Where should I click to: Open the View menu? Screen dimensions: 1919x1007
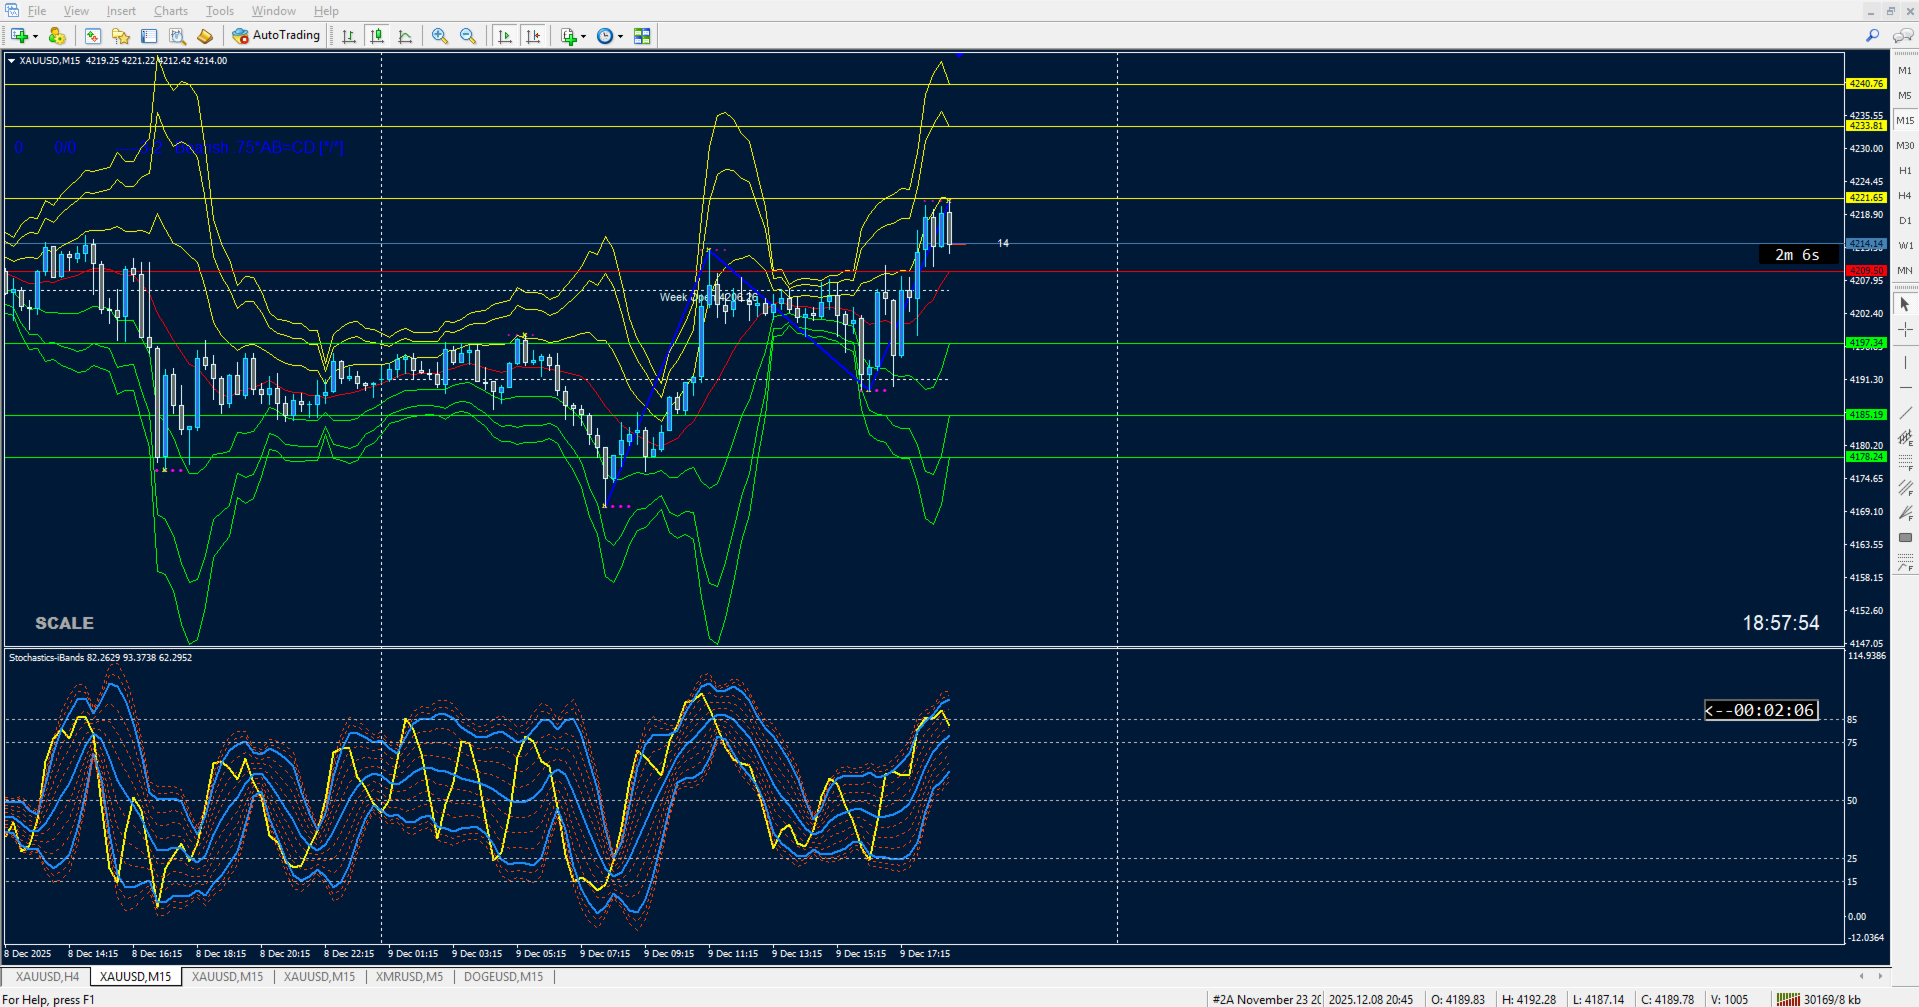76,11
